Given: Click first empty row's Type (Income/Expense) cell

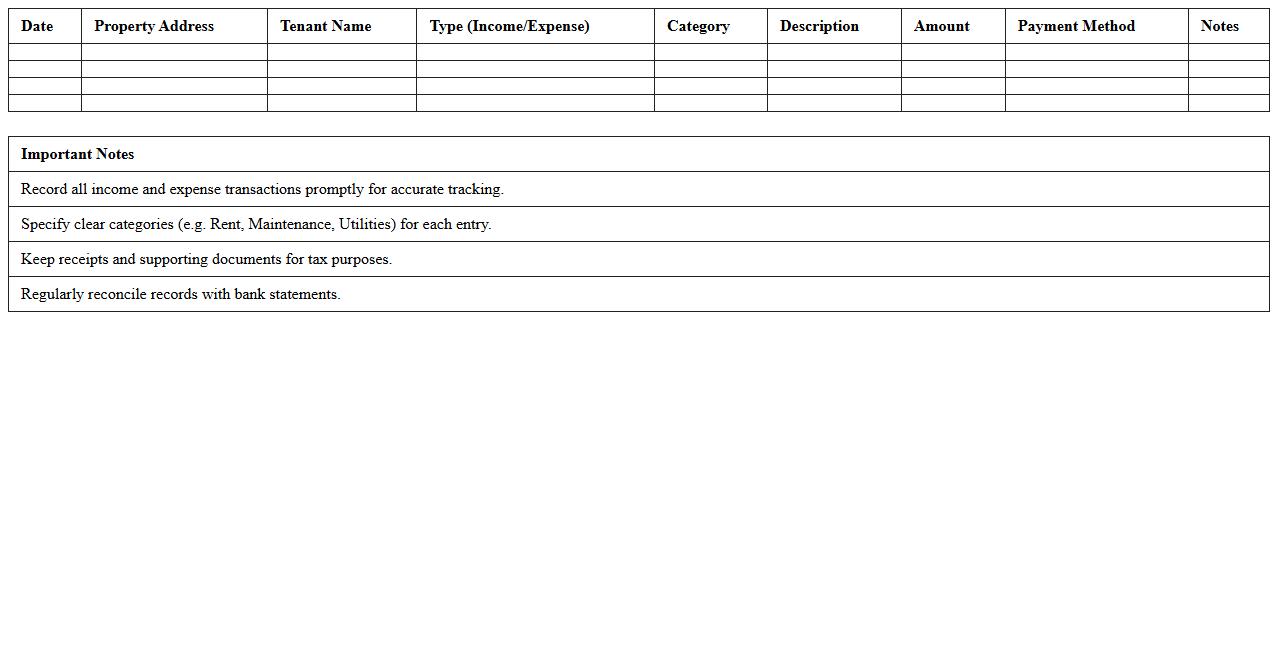Looking at the screenshot, I should pyautogui.click(x=535, y=52).
